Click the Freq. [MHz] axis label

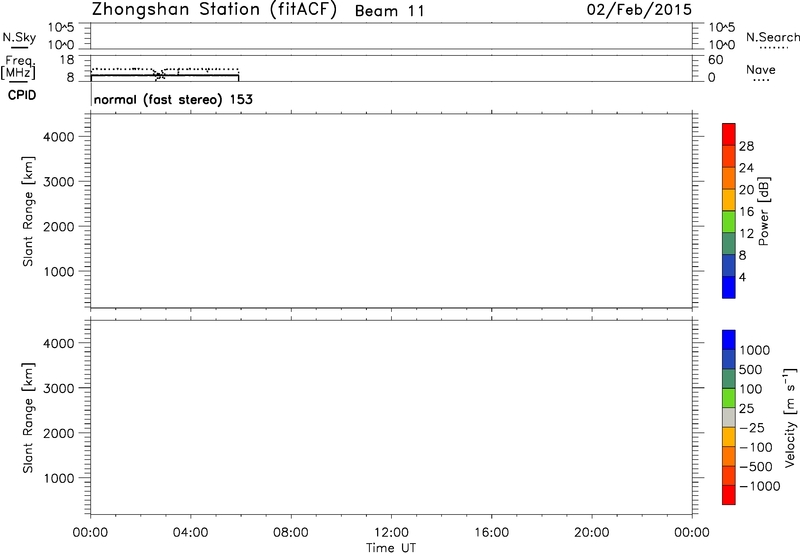point(19,67)
